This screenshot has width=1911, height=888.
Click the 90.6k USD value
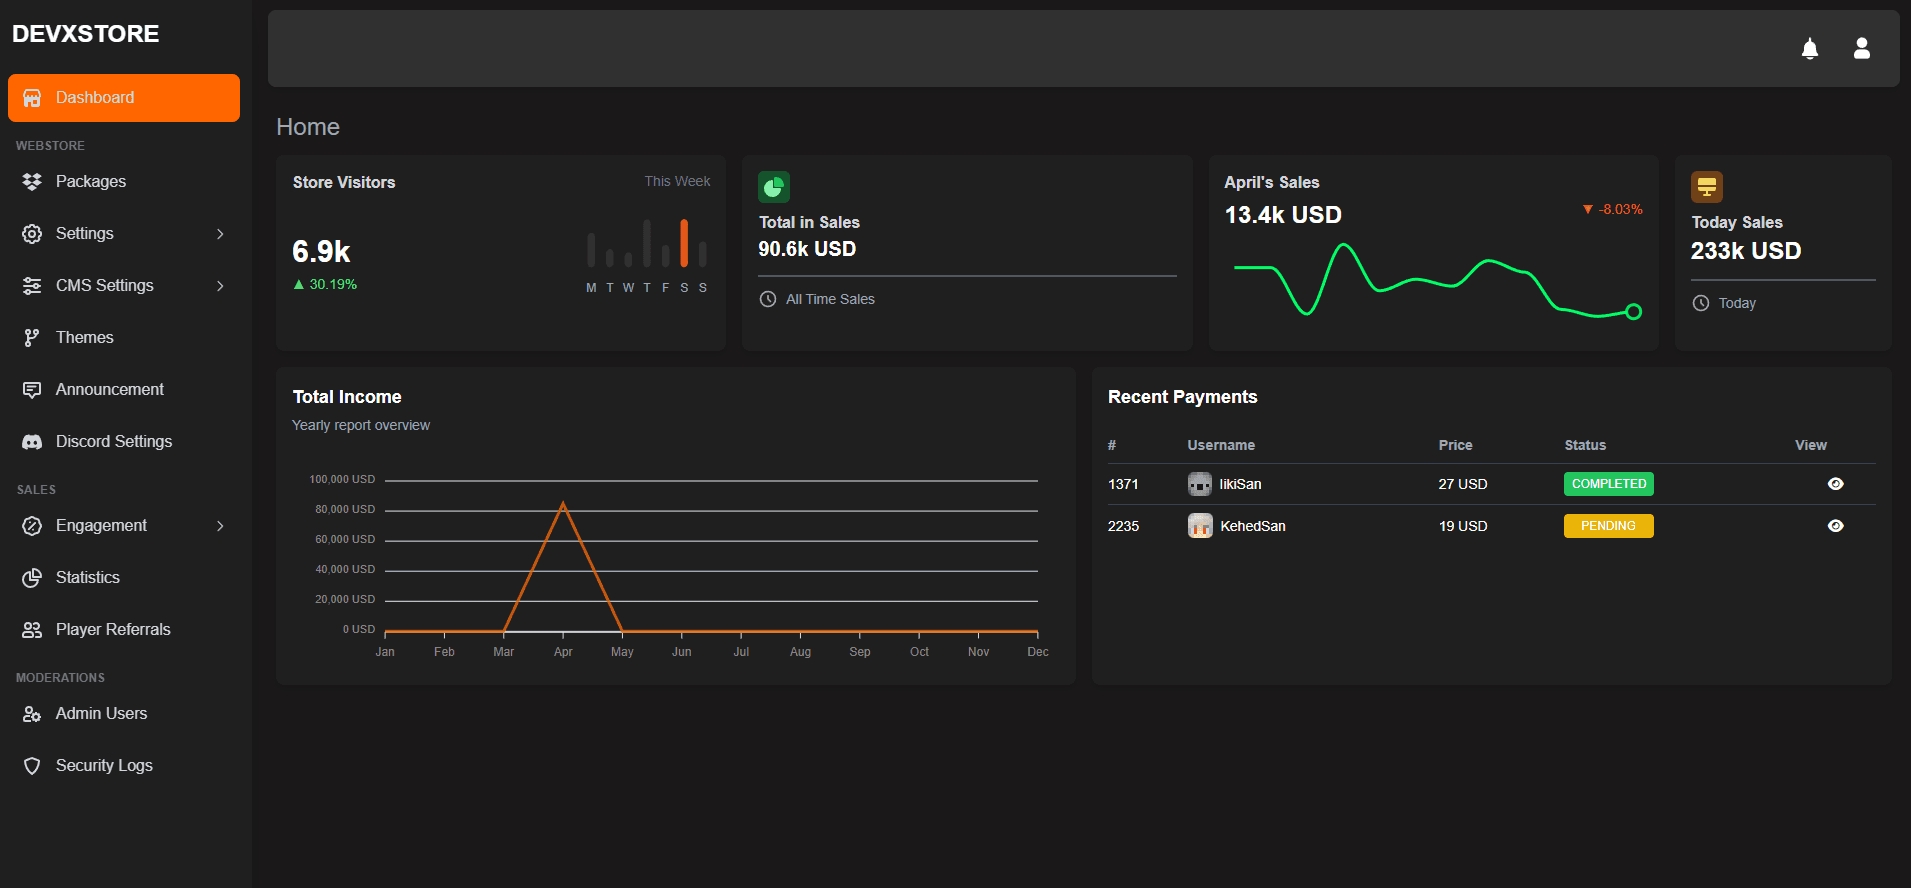pos(807,249)
